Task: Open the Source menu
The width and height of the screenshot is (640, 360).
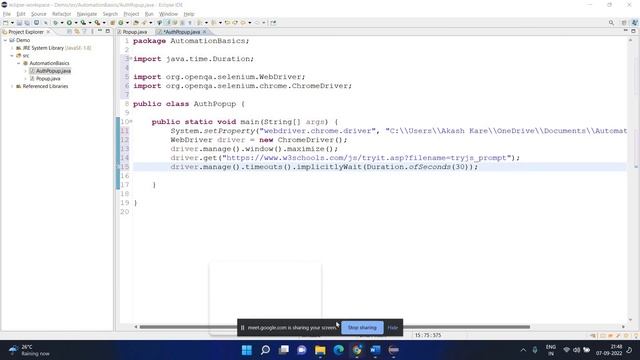Action: pos(39,14)
